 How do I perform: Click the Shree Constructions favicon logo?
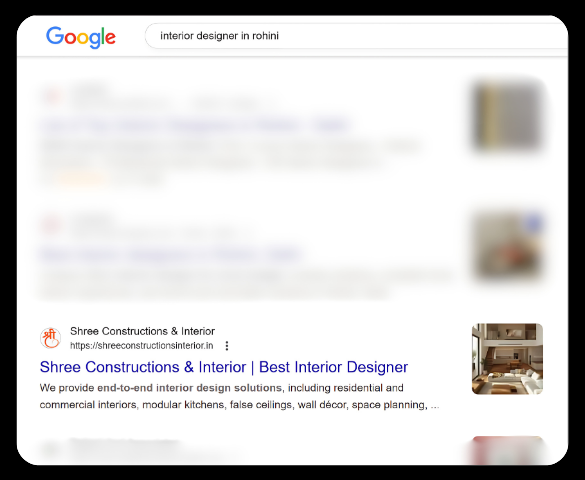(x=50, y=338)
